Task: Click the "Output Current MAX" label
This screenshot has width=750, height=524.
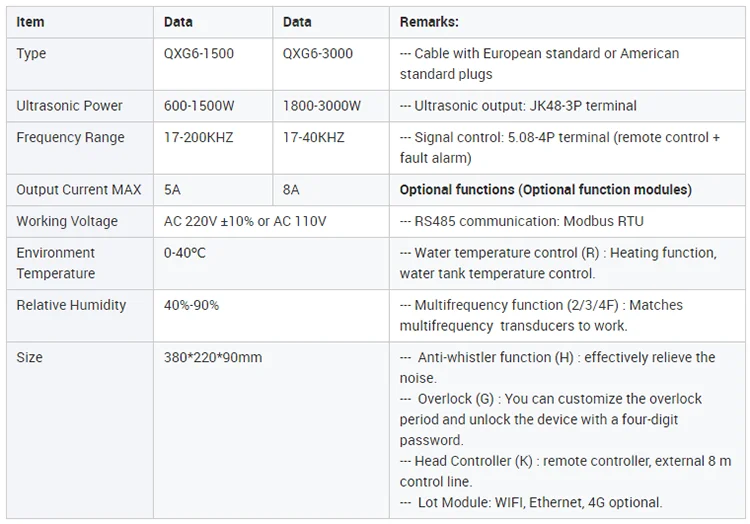Action: 79,190
